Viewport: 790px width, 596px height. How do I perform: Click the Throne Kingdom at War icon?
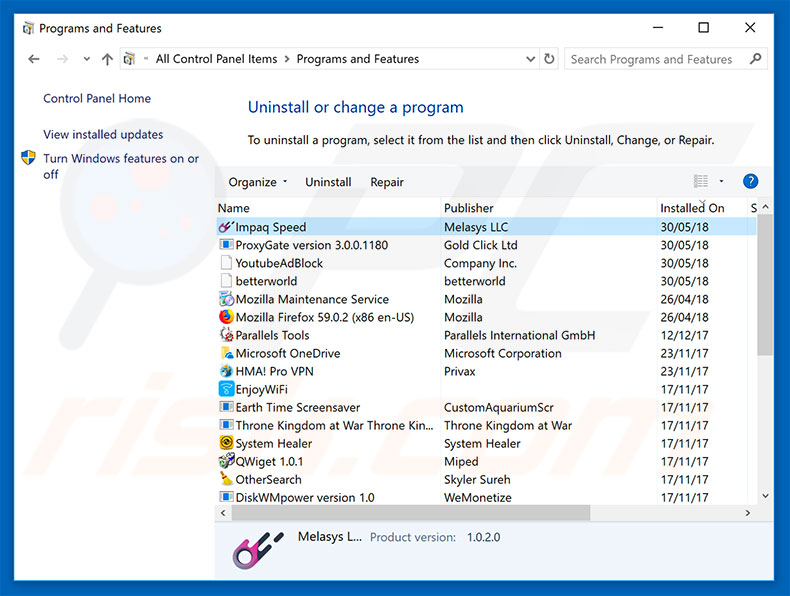pyautogui.click(x=226, y=425)
